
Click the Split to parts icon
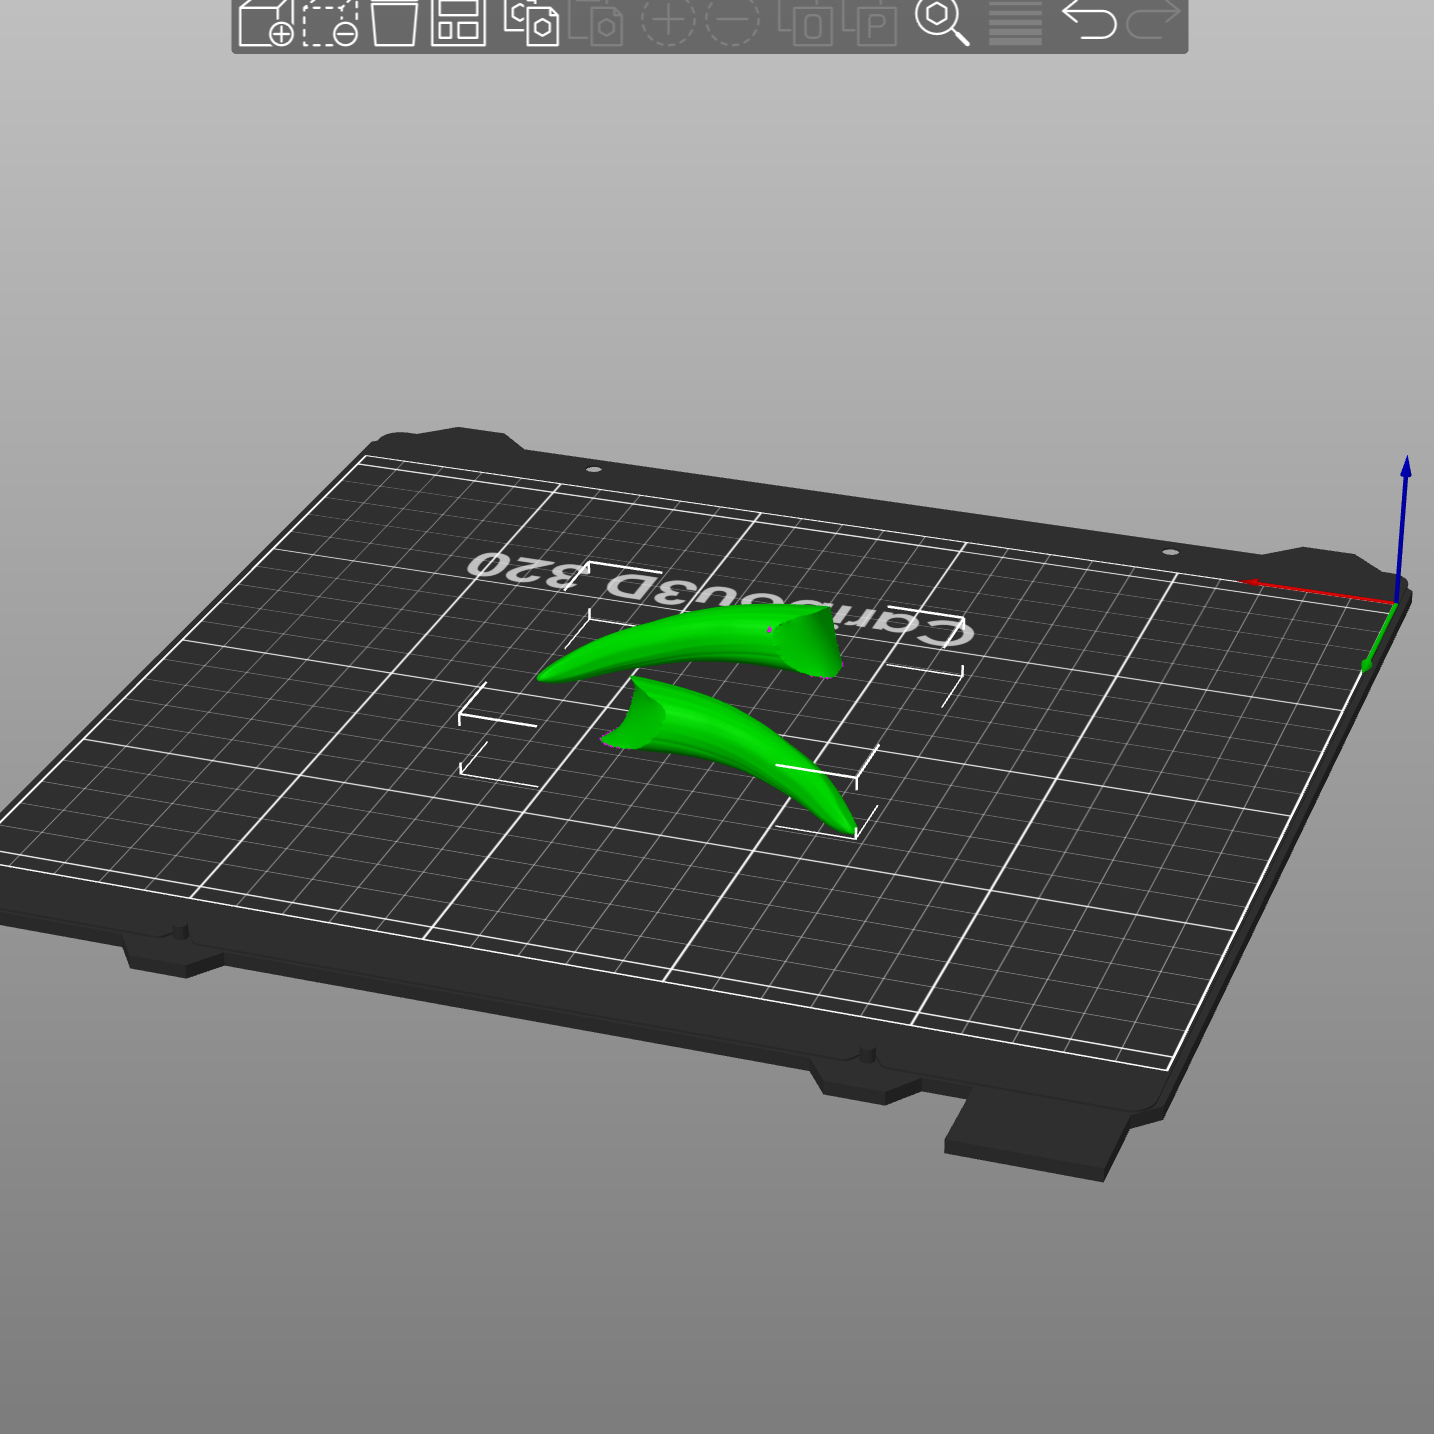coord(870,22)
